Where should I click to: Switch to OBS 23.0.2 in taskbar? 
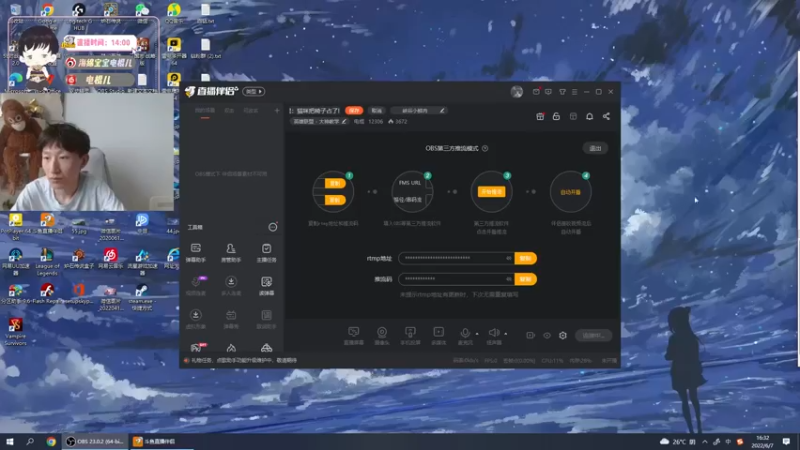[95, 441]
